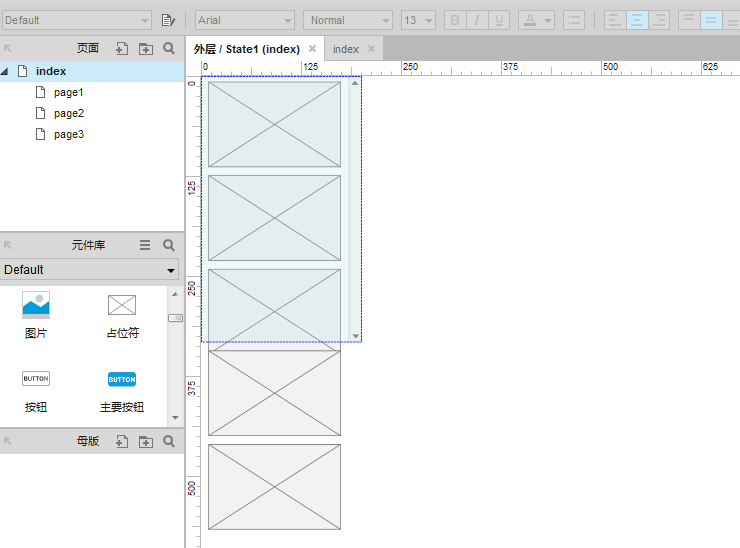Collapse the index page tree node
The height and width of the screenshot is (548, 740).
[6, 71]
